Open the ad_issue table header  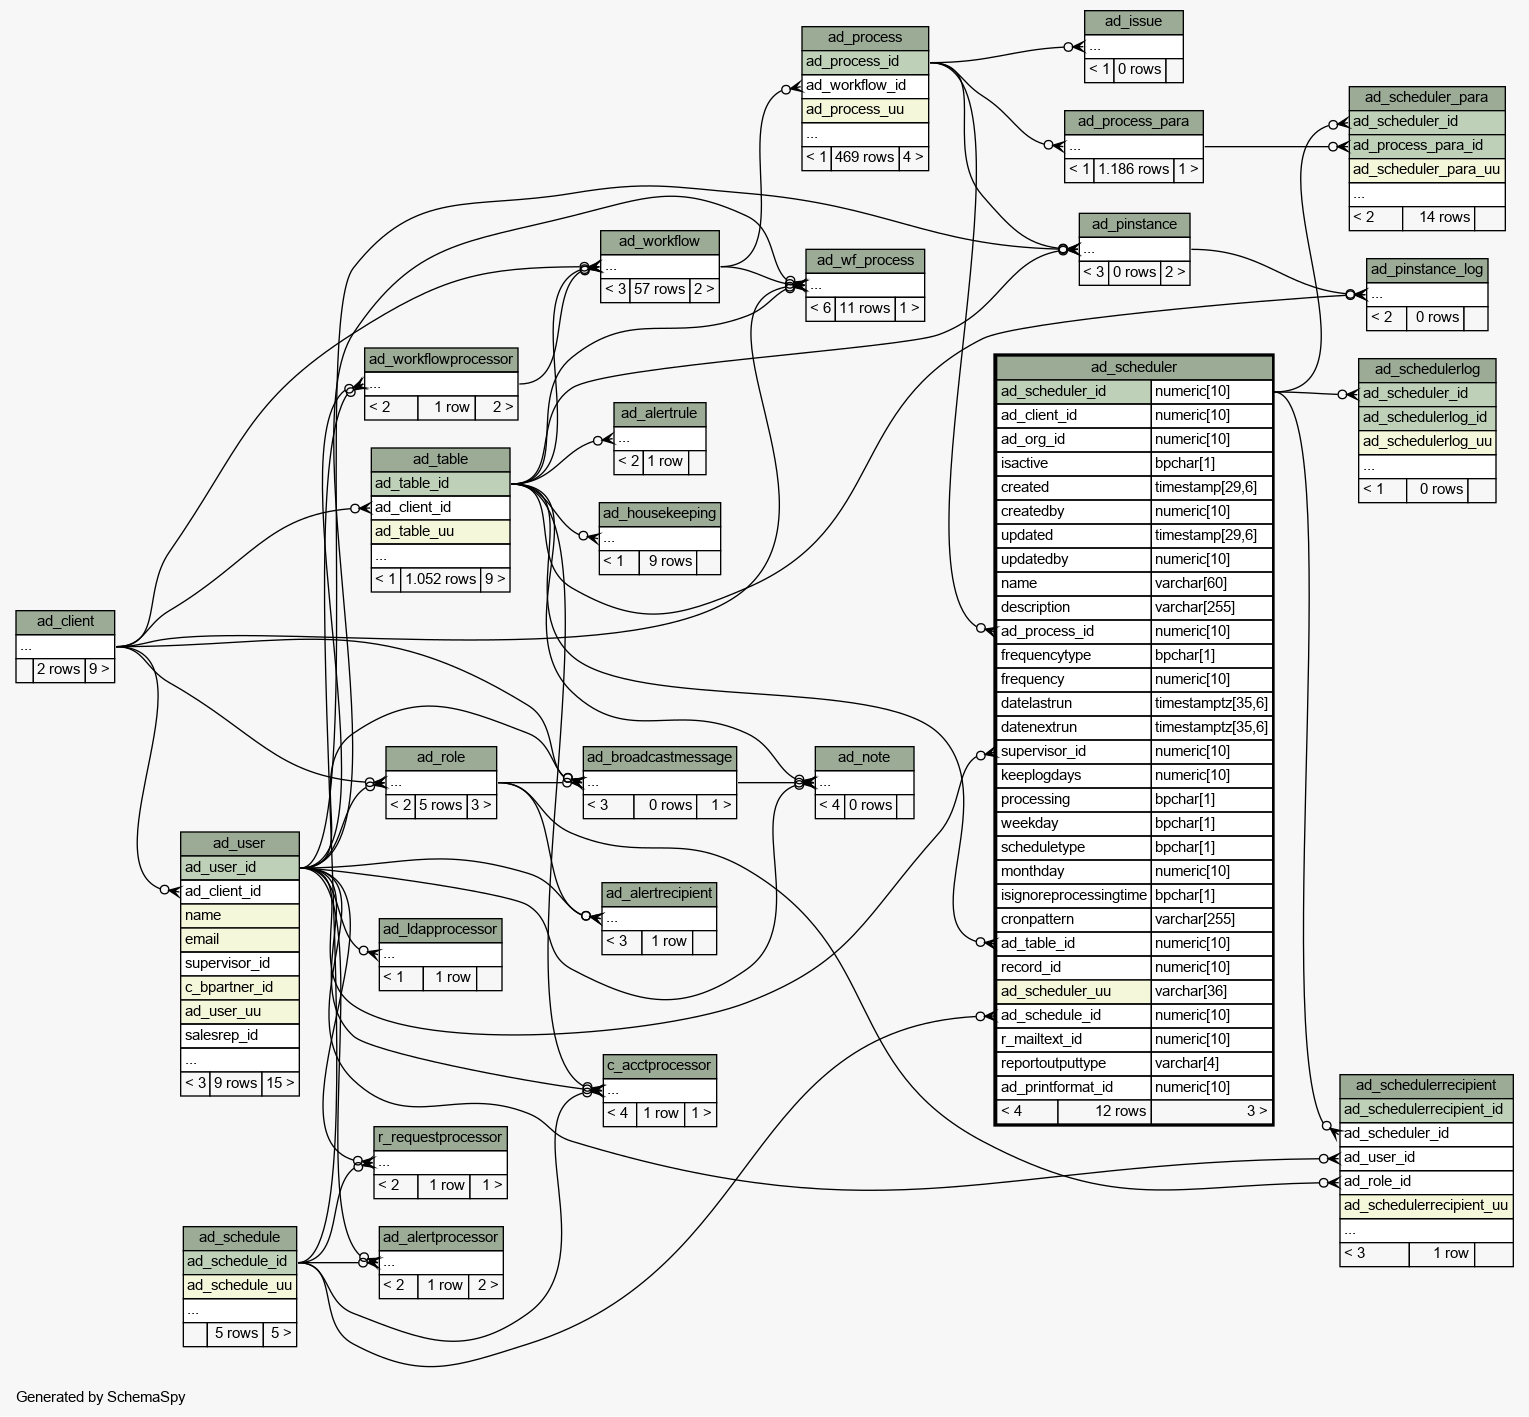[x=1133, y=22]
